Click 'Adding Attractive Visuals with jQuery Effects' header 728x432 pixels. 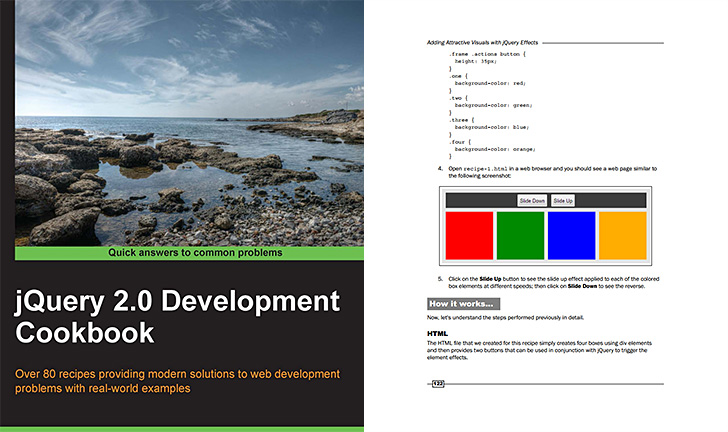482,43
